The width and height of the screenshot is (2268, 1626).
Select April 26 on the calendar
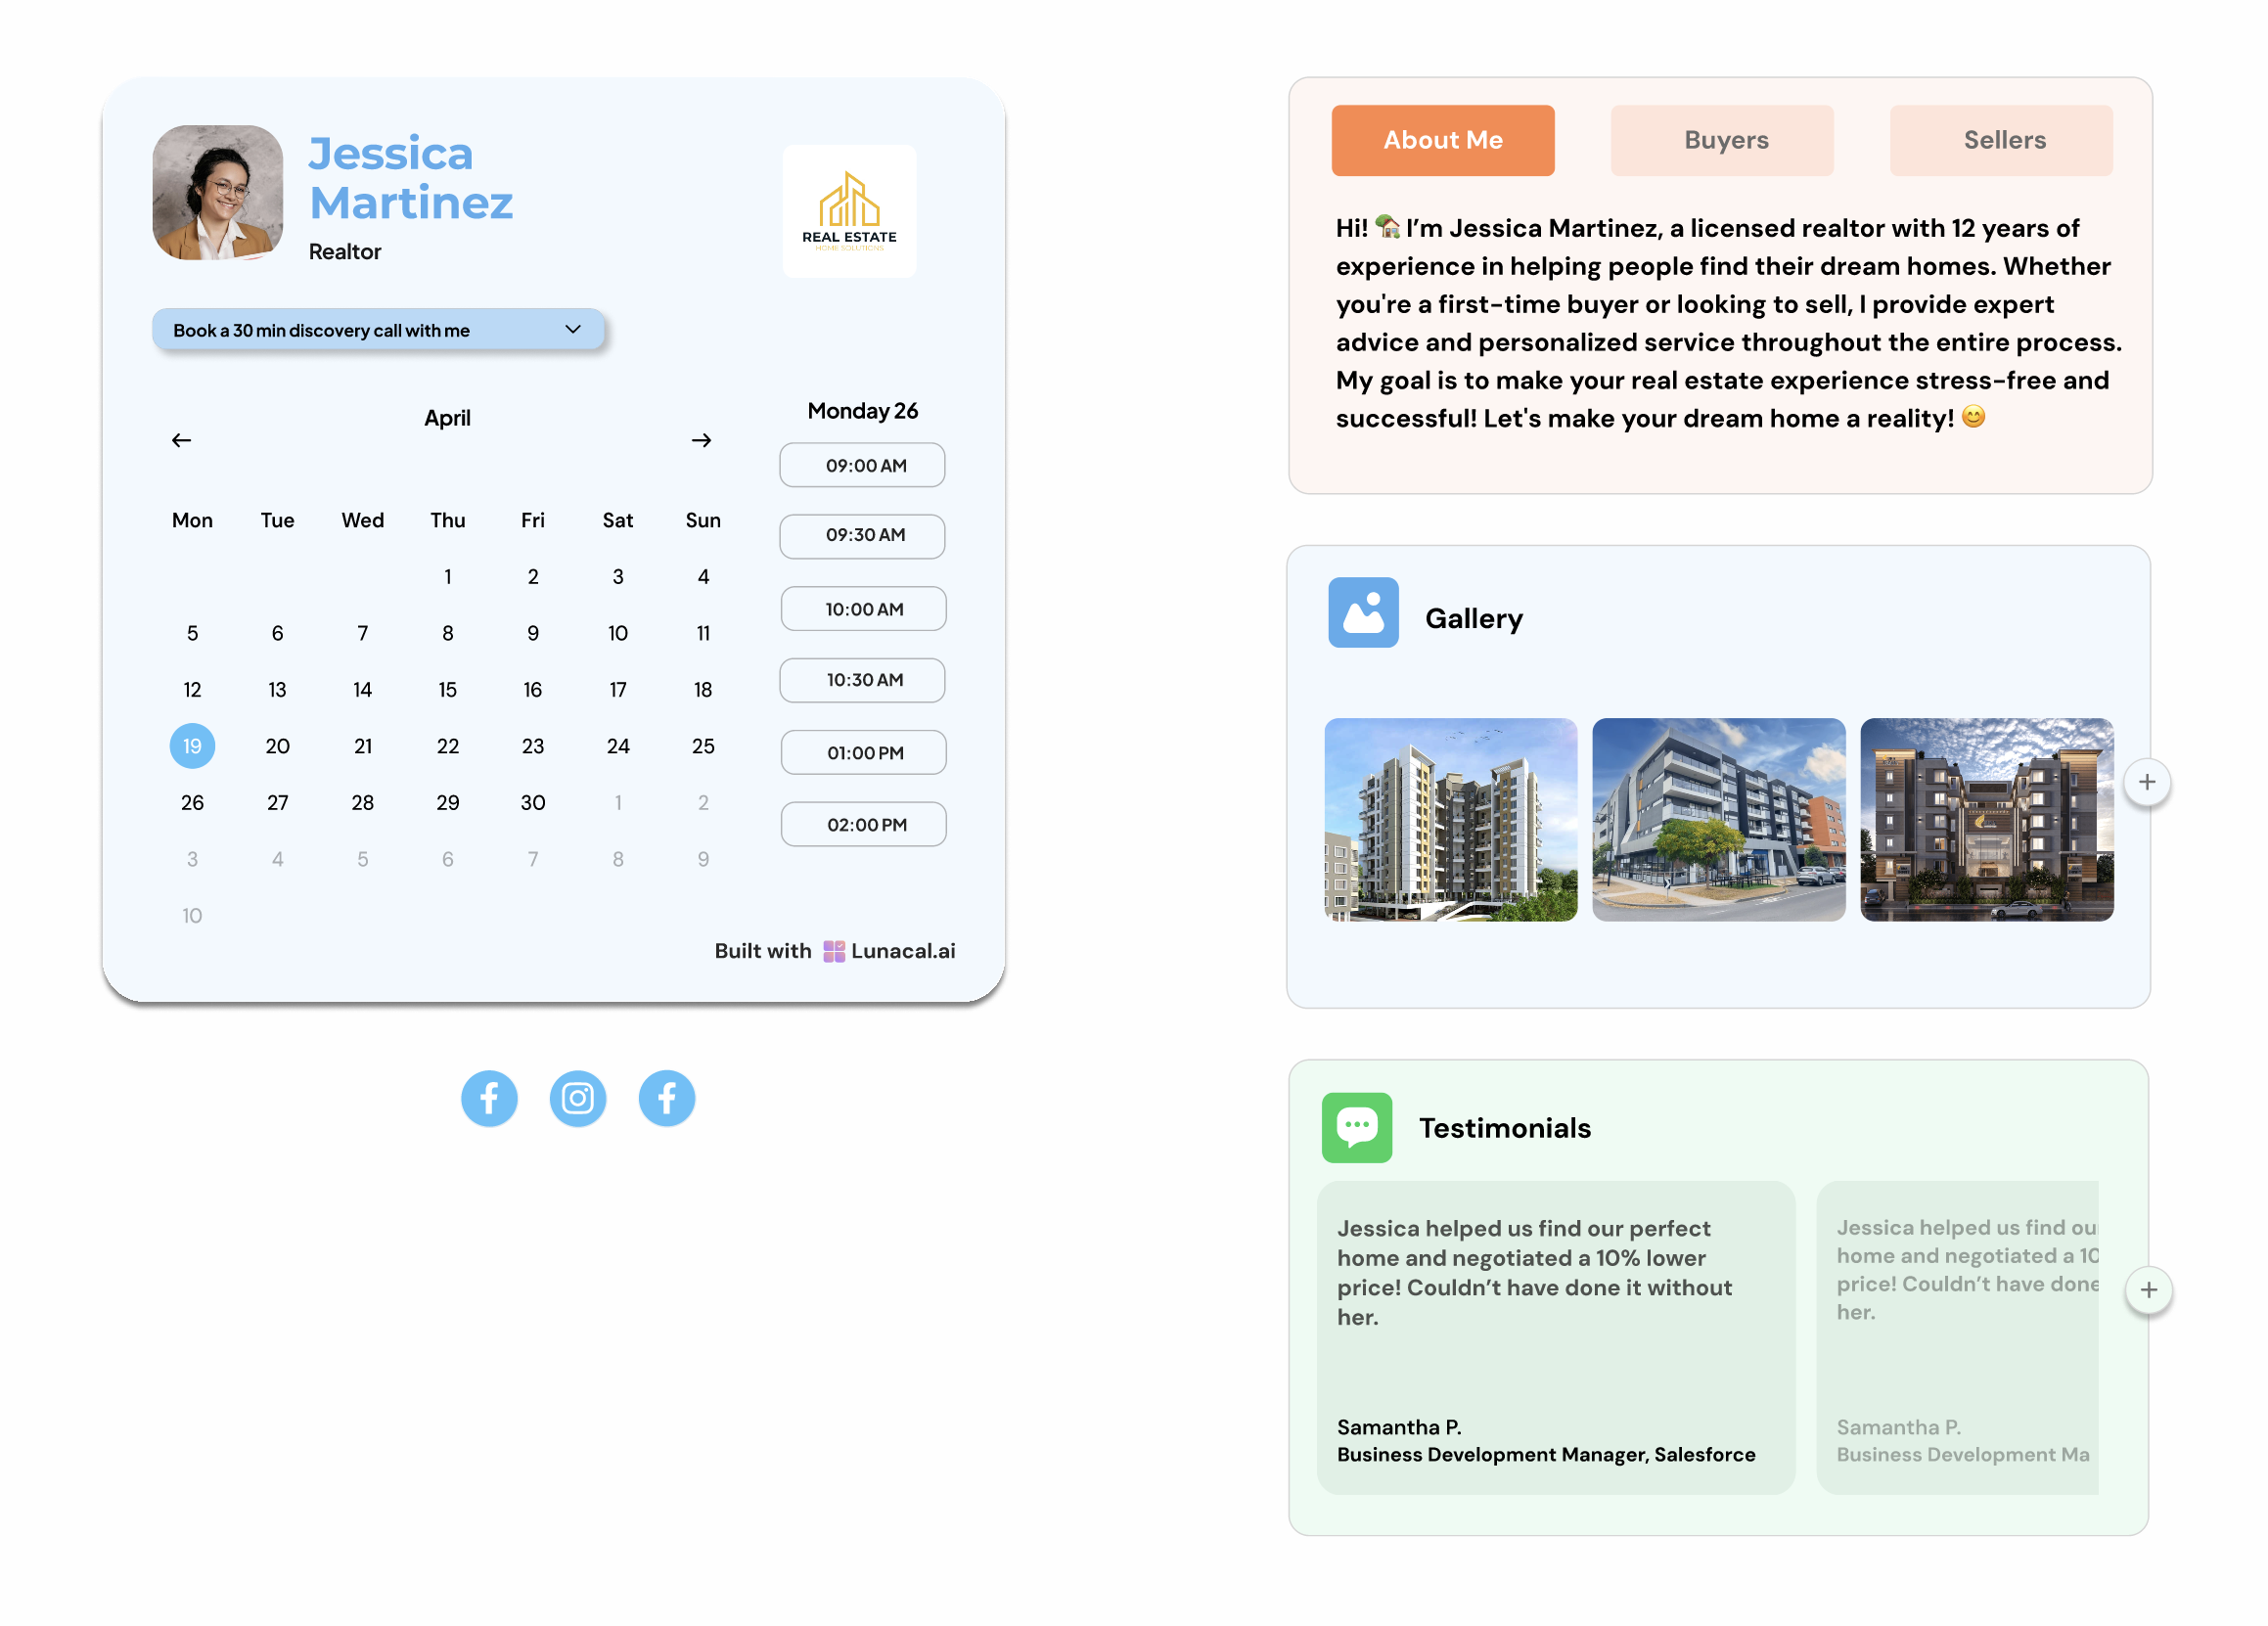point(190,800)
